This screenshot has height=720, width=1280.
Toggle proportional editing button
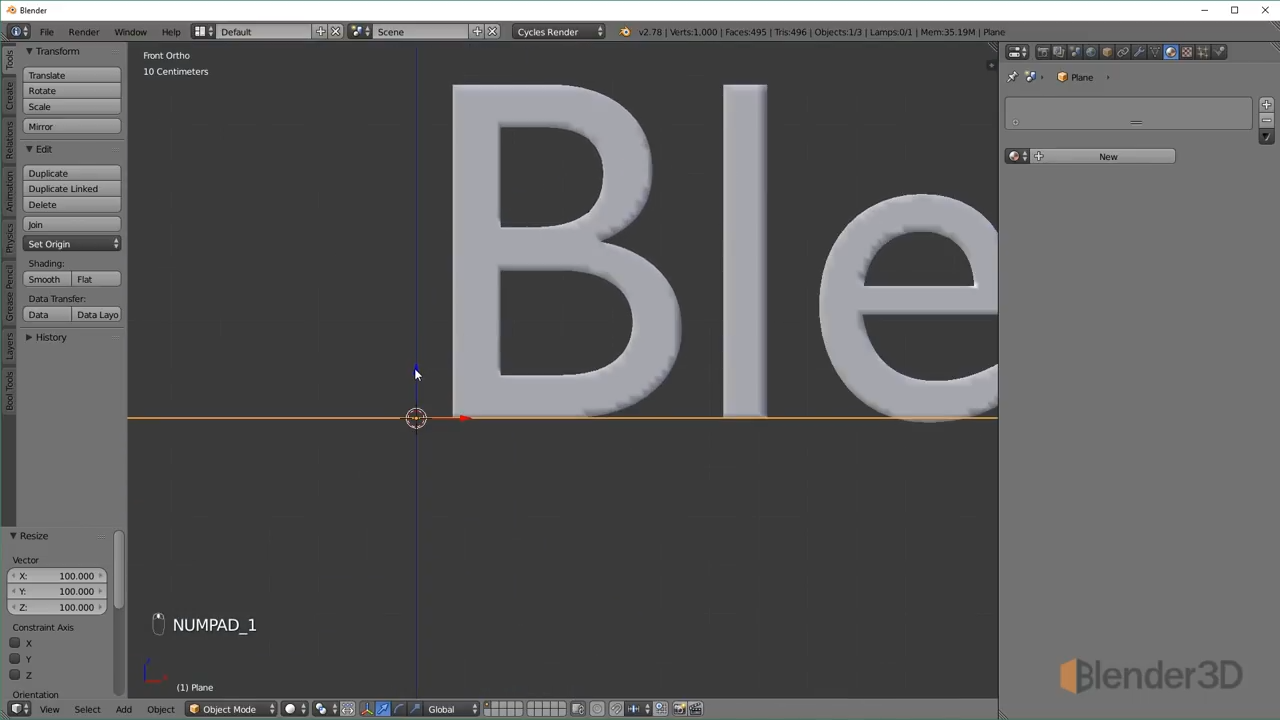[597, 709]
